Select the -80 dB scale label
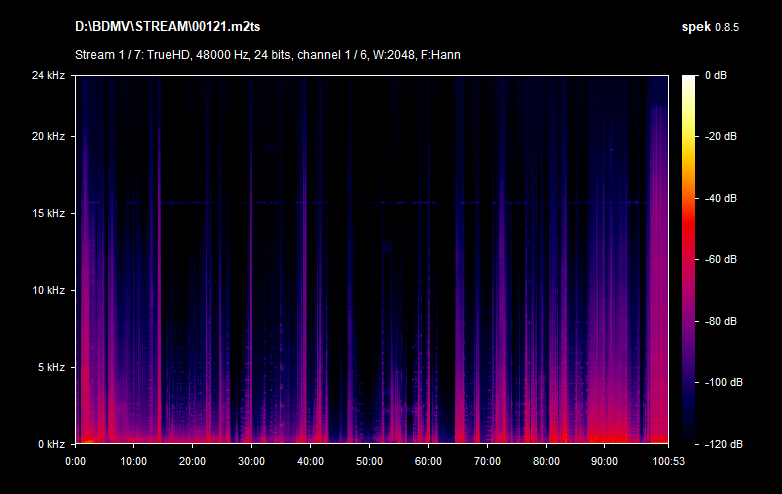This screenshot has height=494, width=782. 720,321
